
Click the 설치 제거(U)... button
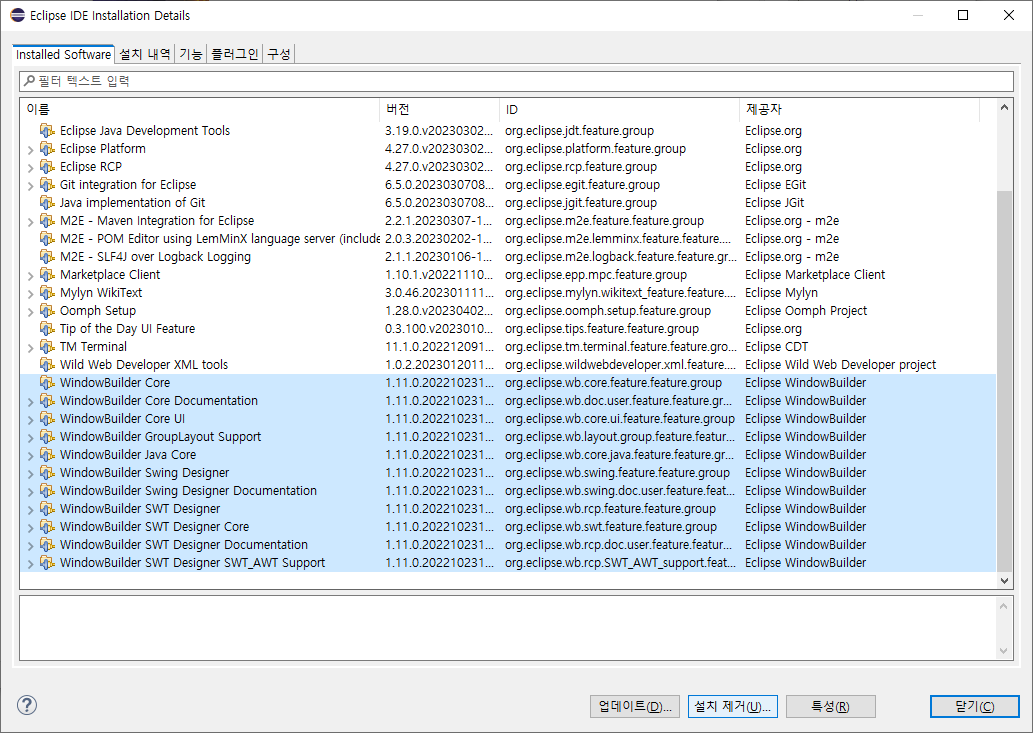tap(733, 707)
